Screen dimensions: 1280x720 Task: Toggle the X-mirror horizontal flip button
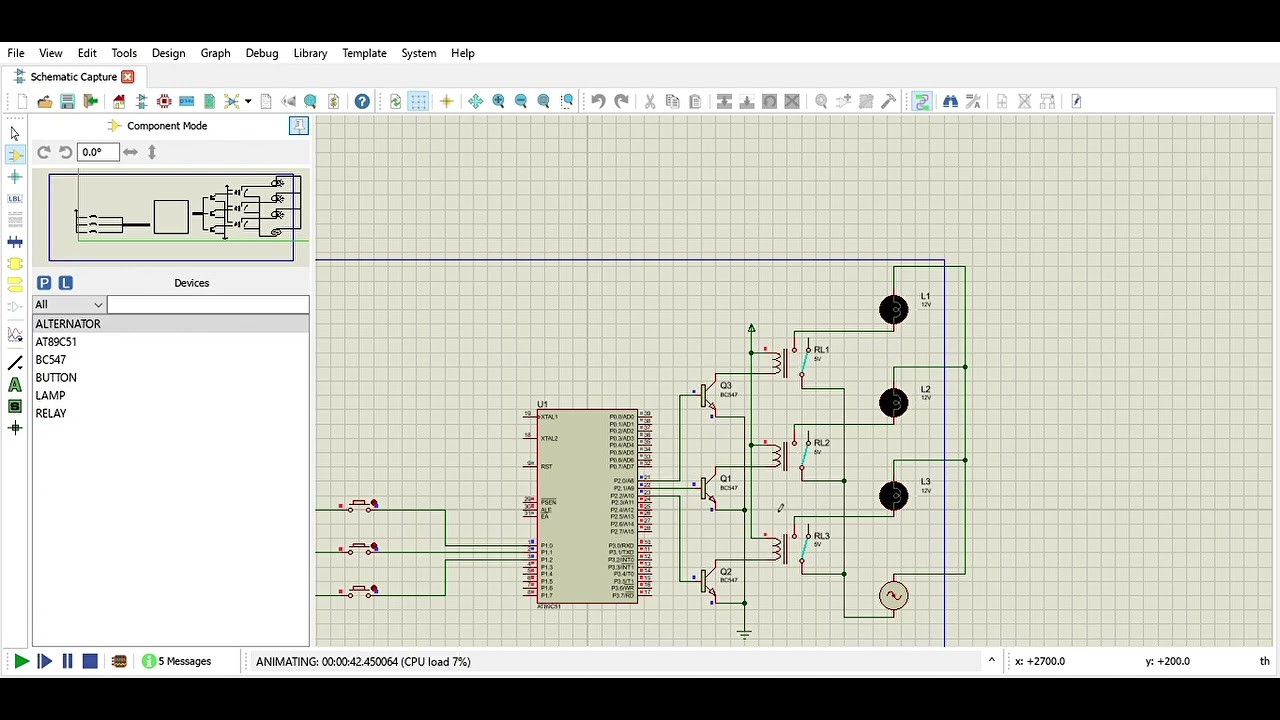tap(130, 152)
